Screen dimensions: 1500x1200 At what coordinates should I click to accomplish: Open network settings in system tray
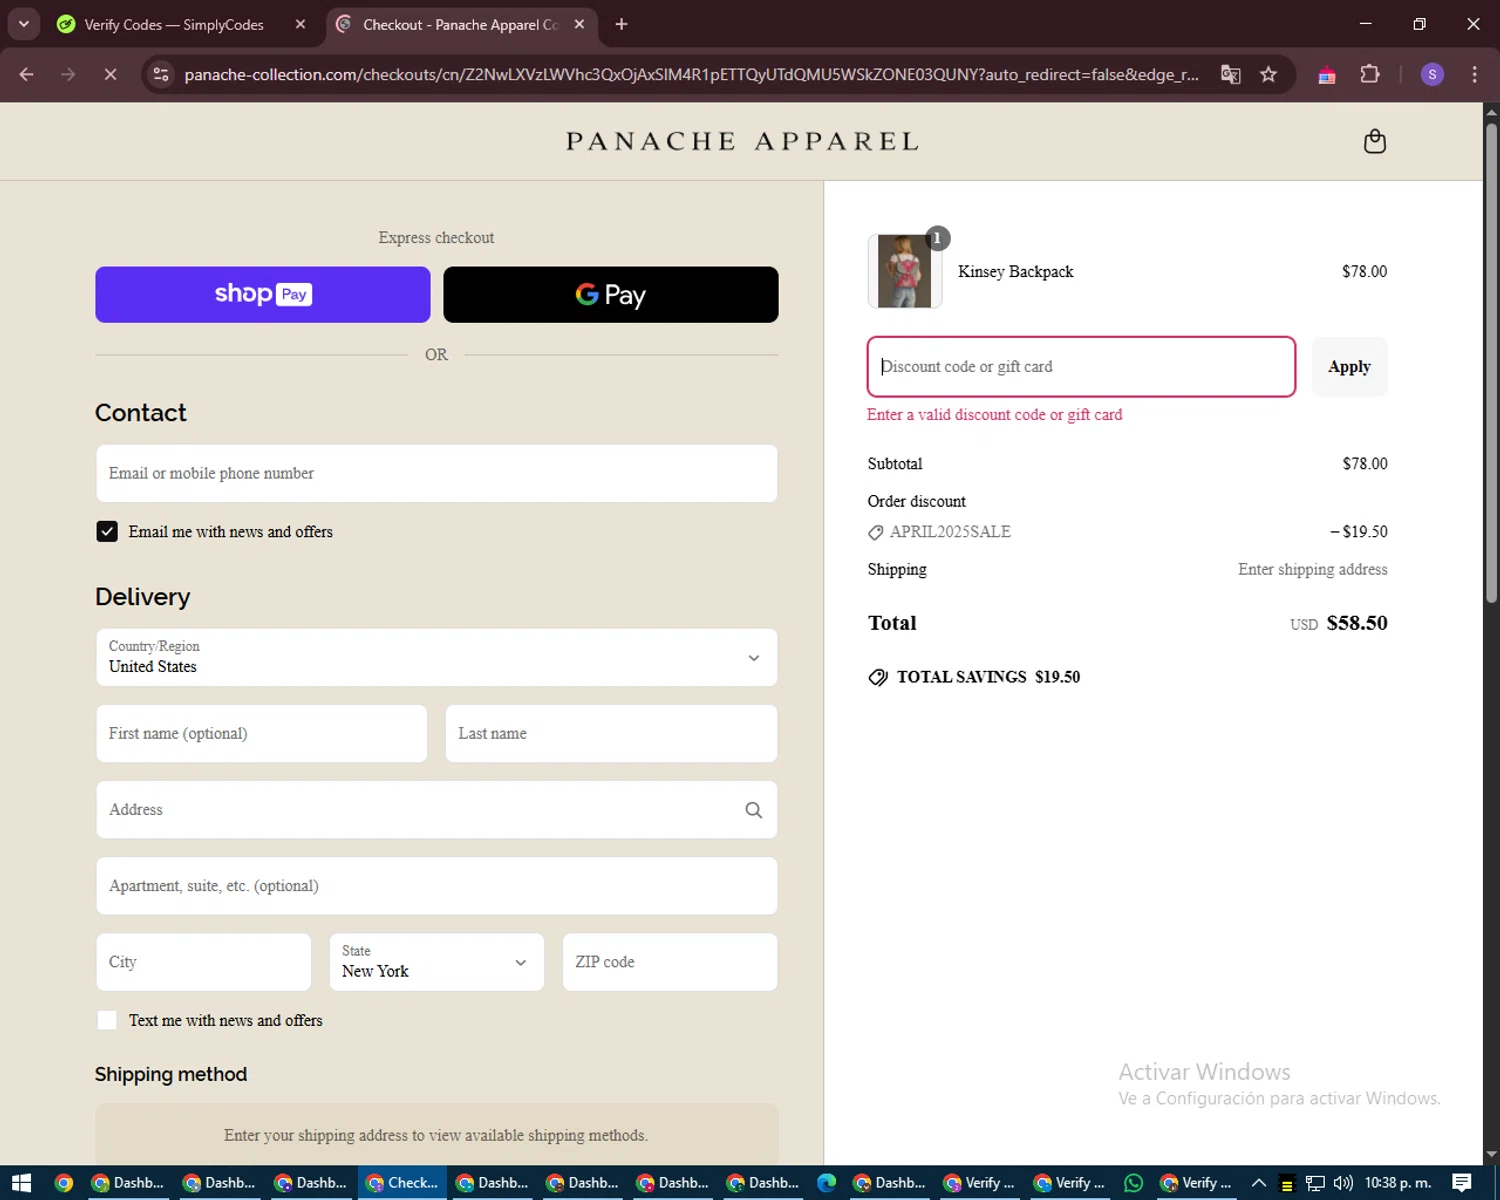click(1315, 1183)
